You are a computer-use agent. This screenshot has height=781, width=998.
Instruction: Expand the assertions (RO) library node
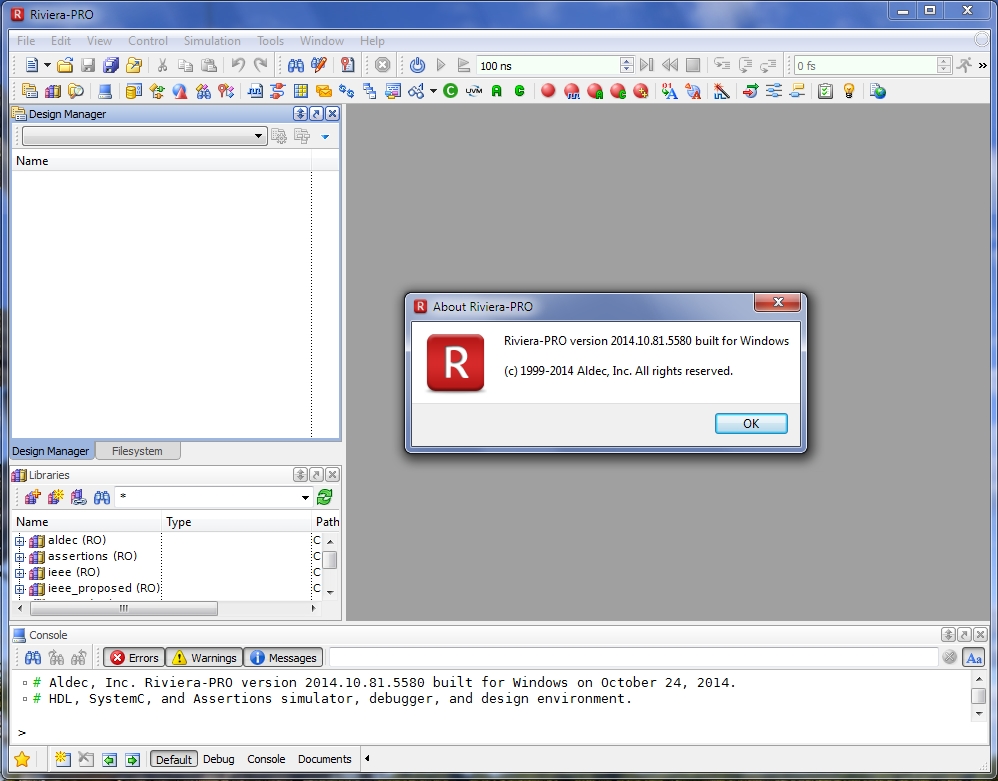click(20, 557)
